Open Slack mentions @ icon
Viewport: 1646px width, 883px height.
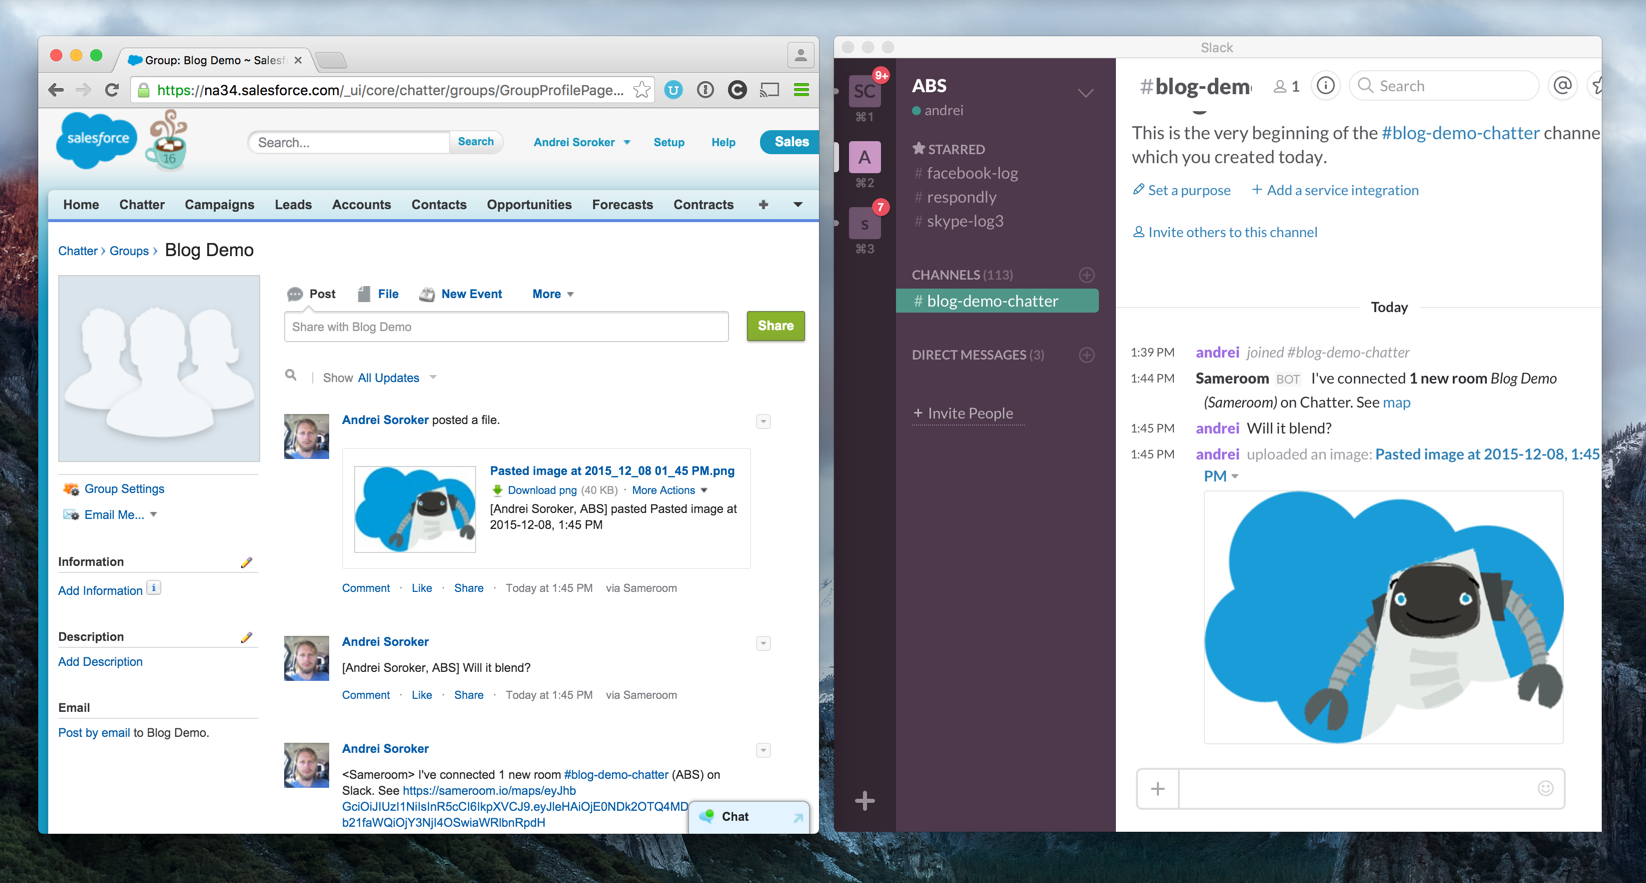click(x=1562, y=86)
